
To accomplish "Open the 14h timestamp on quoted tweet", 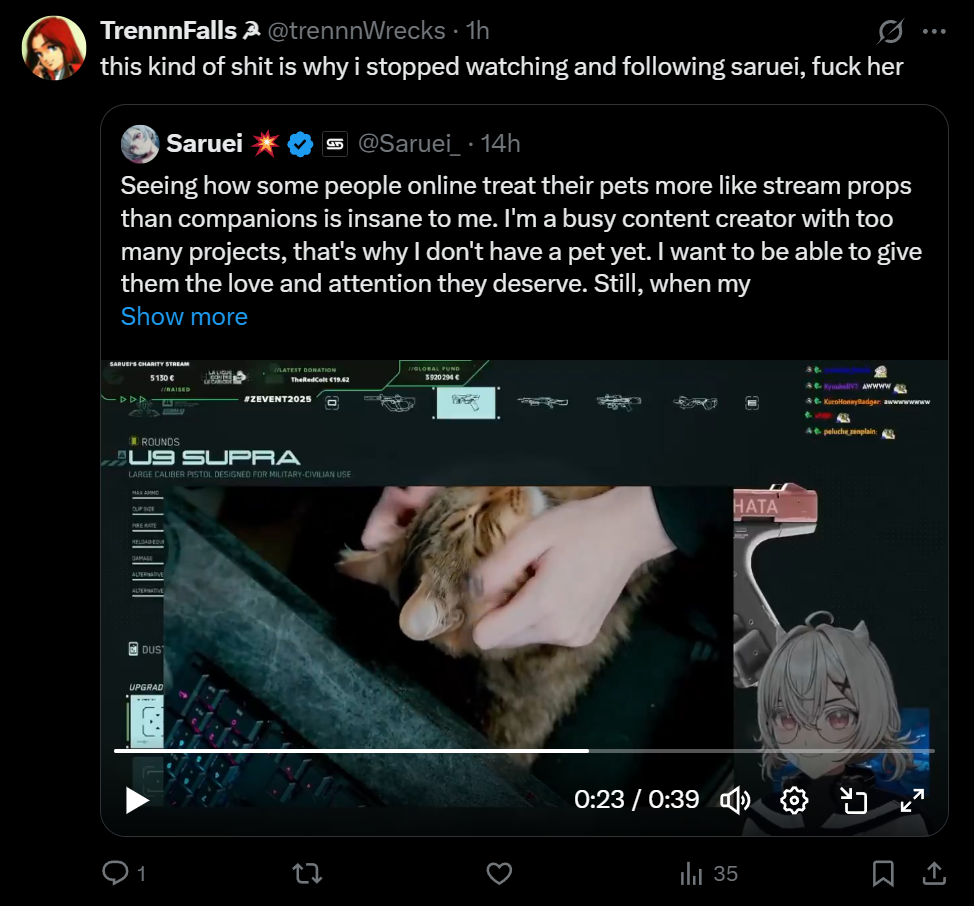I will coord(500,143).
